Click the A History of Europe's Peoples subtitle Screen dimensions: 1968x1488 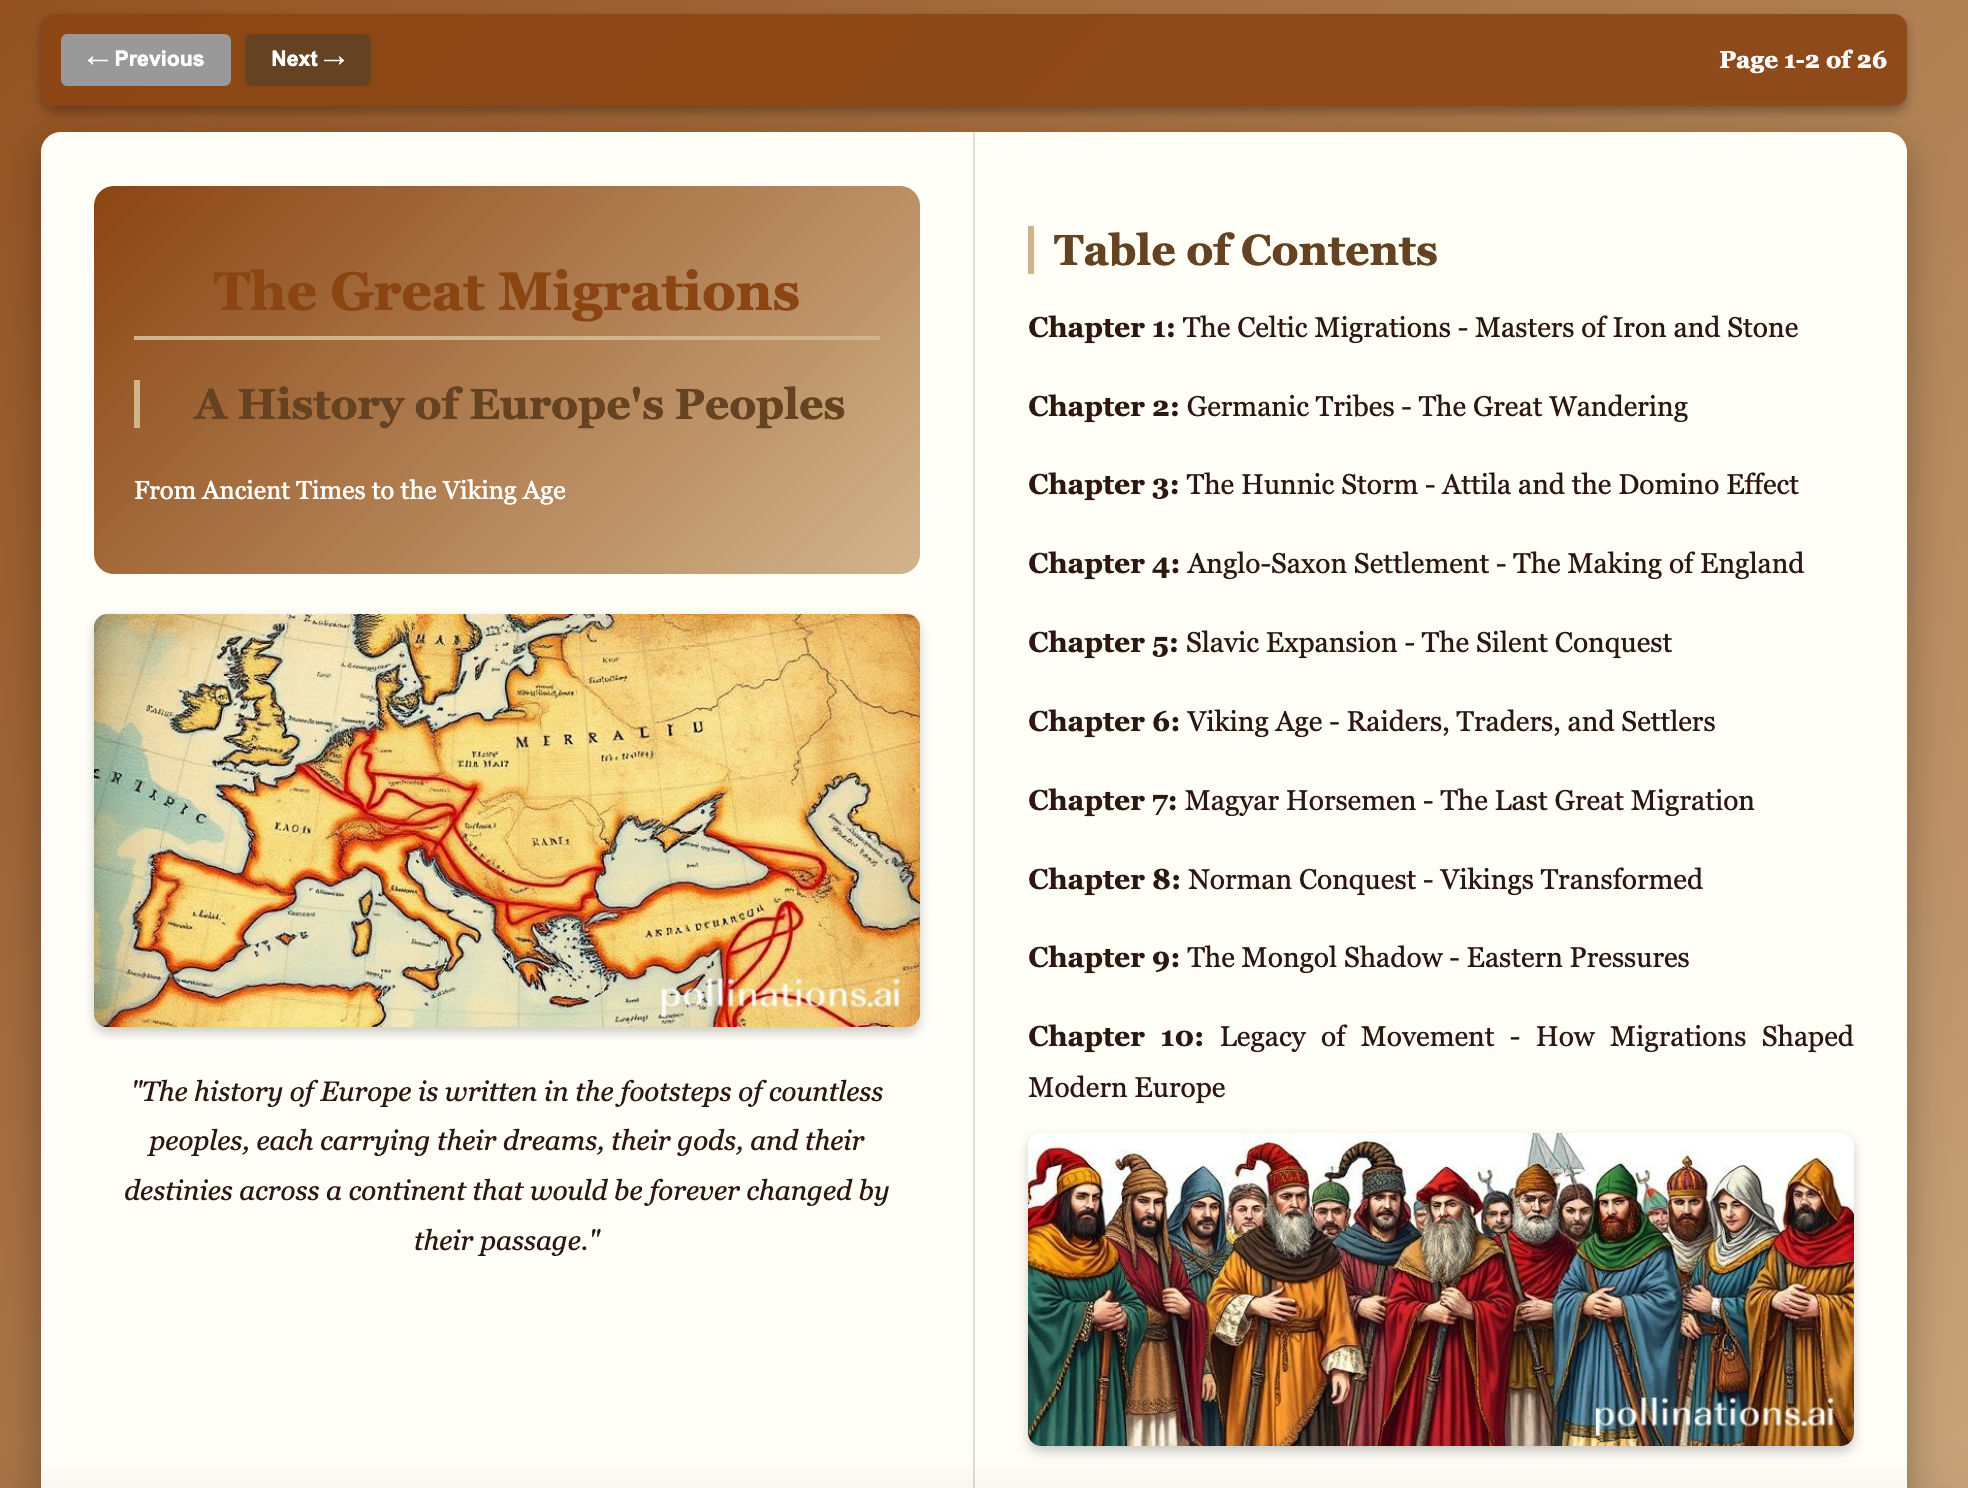519,405
